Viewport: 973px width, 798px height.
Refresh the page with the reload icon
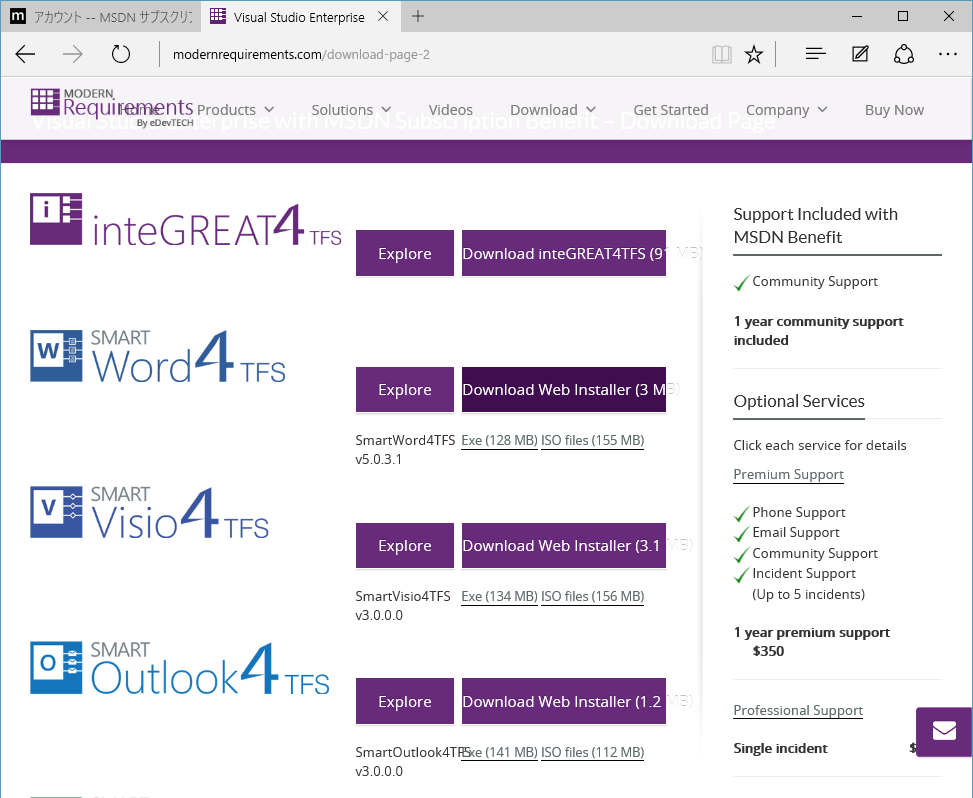click(120, 55)
